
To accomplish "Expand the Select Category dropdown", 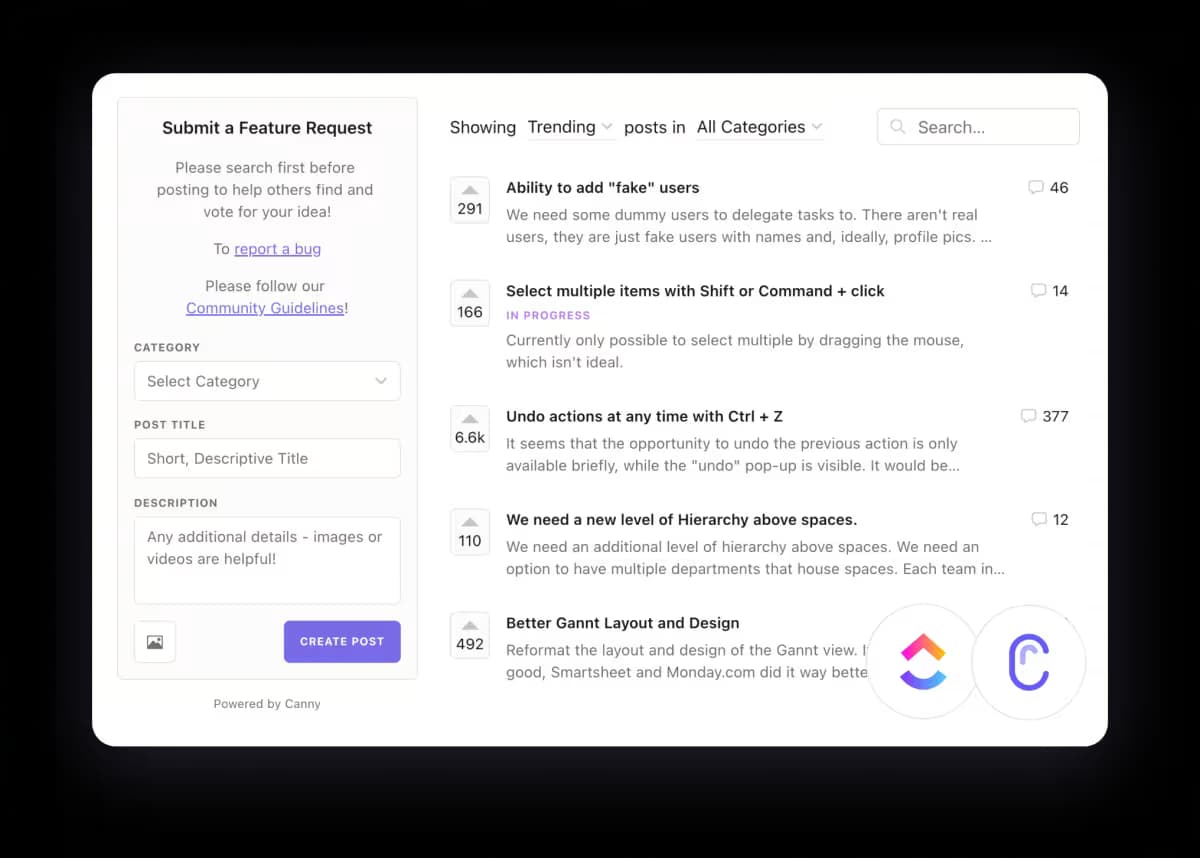I will pyautogui.click(x=267, y=381).
